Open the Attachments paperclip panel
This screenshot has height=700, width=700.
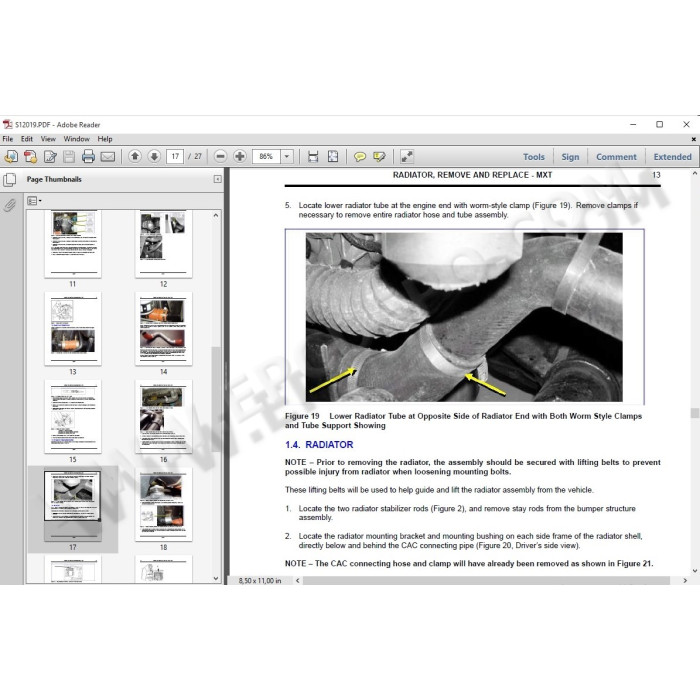tap(10, 205)
